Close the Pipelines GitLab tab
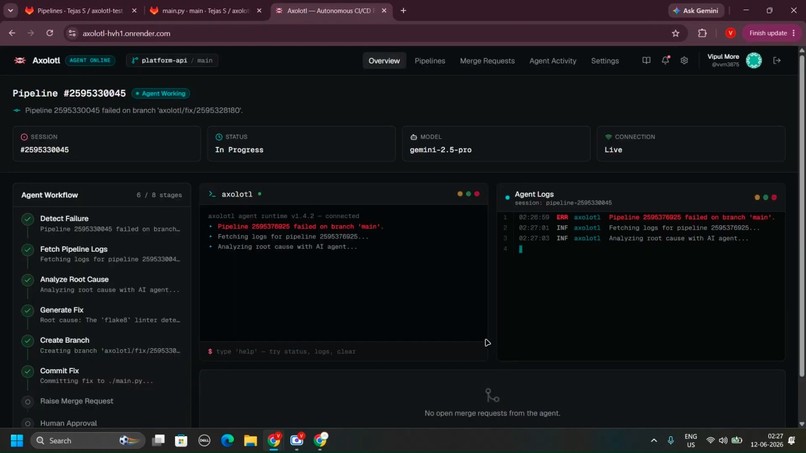 coord(134,11)
